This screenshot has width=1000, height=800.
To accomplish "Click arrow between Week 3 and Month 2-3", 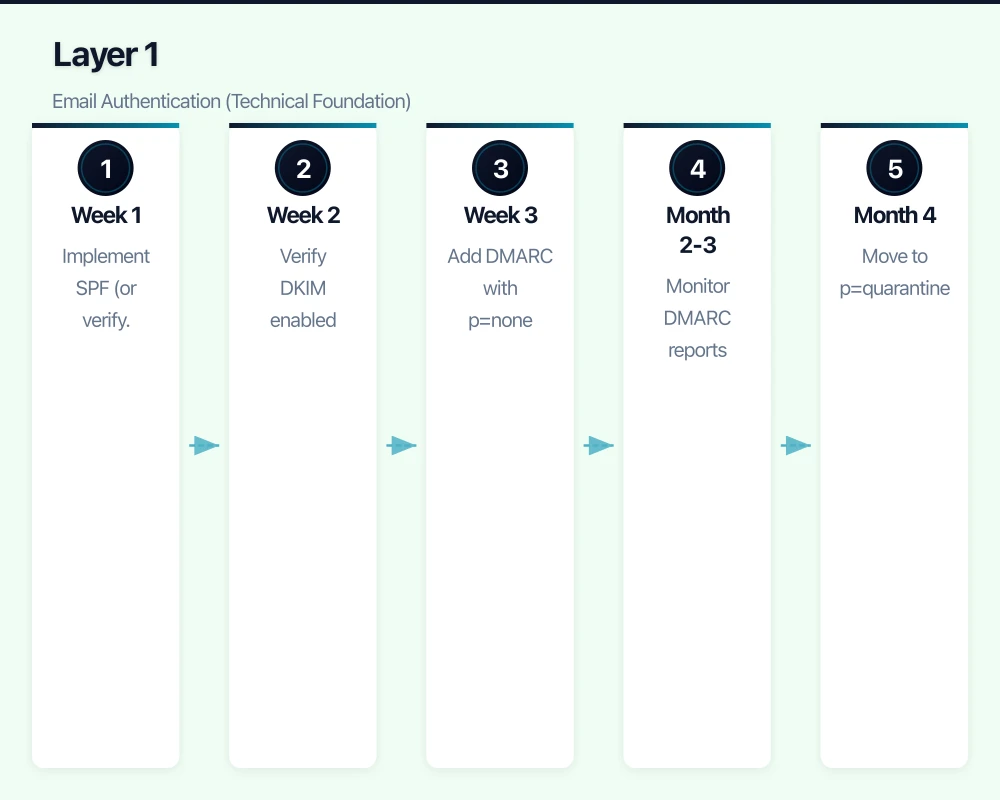I will (x=598, y=446).
